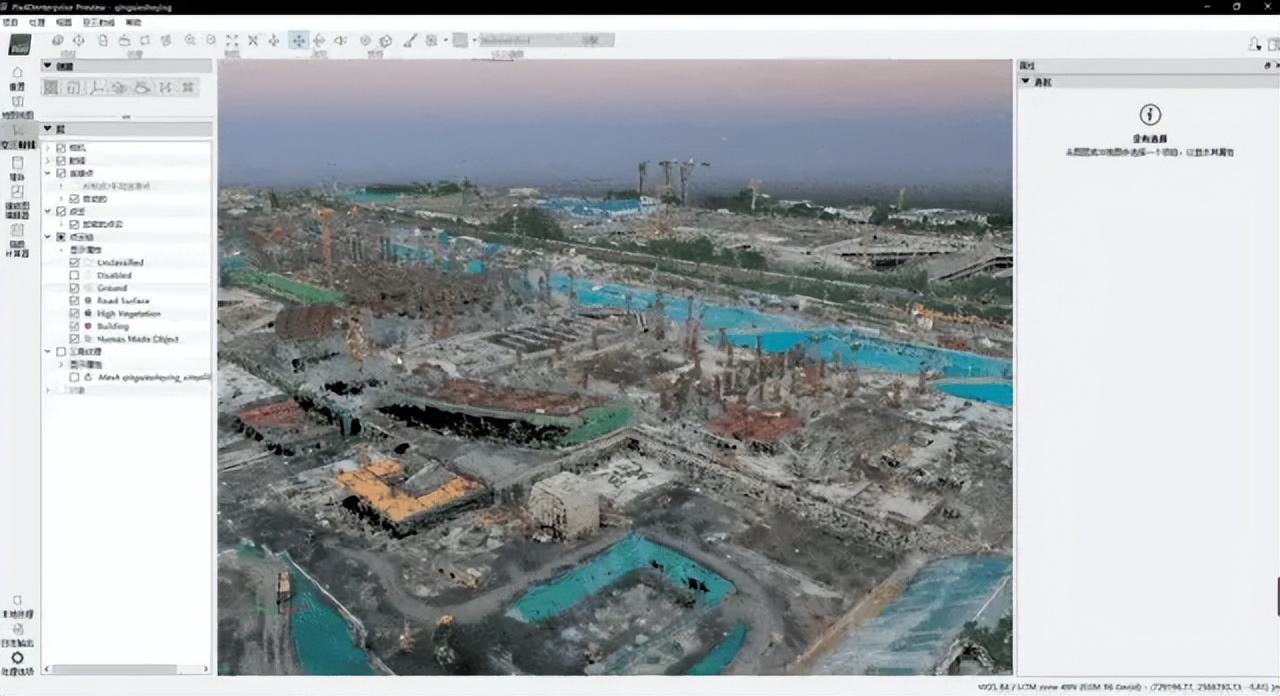1280x696 pixels.
Task: Click the zoom in magnifier toolbar icon
Action: point(189,41)
